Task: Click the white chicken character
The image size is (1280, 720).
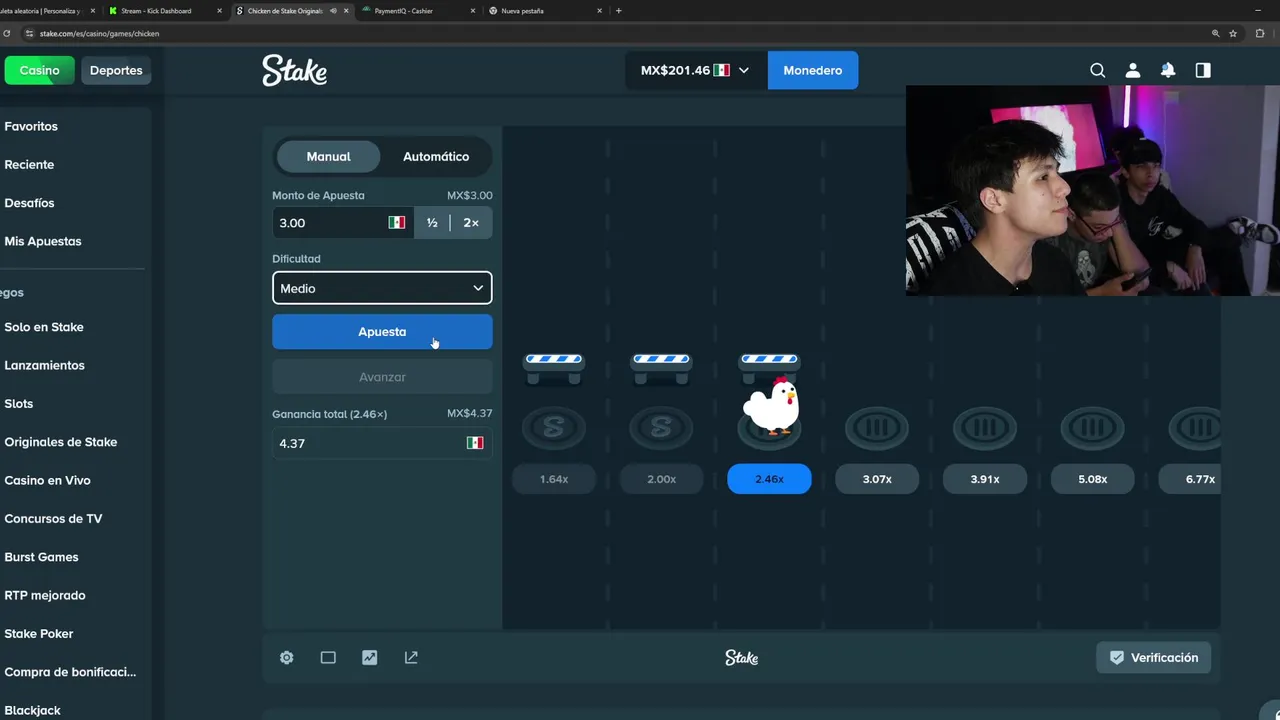Action: coord(771,405)
